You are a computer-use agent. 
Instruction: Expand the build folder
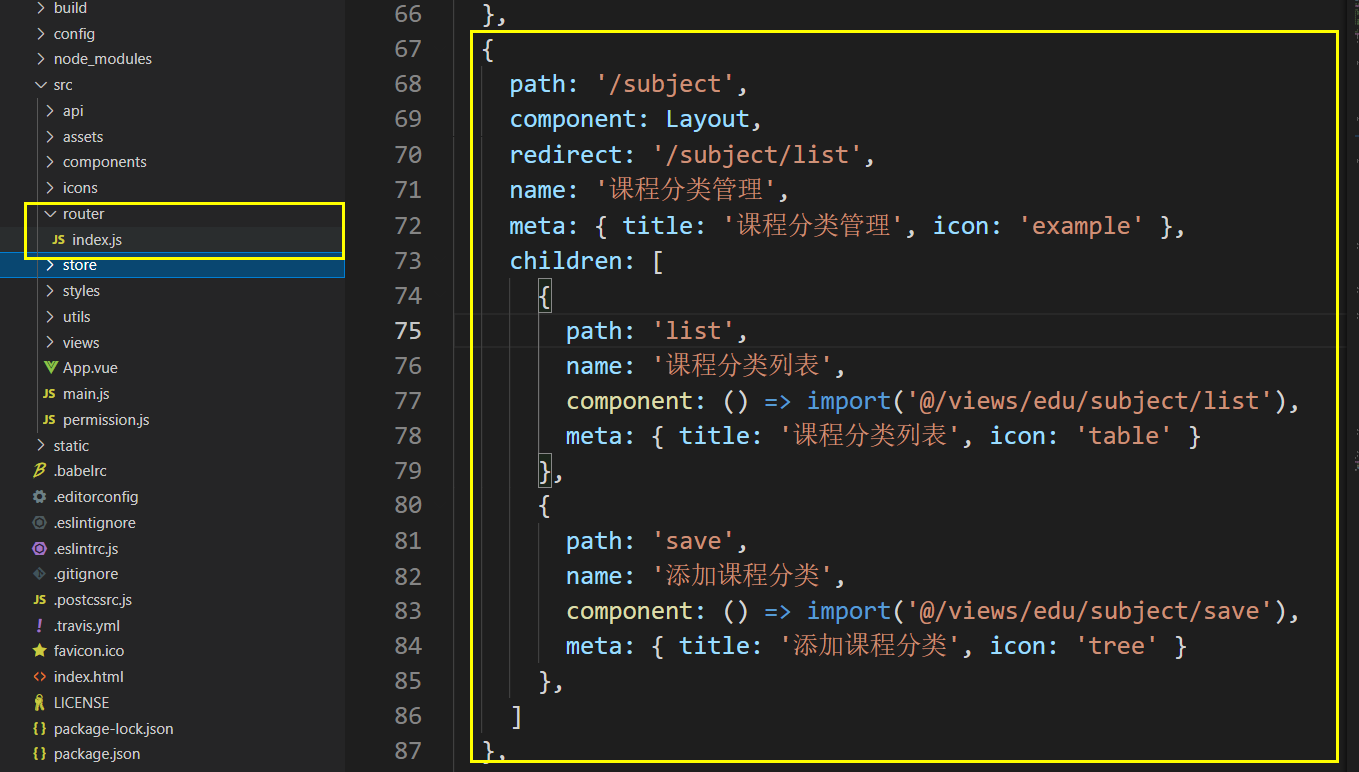(x=40, y=8)
